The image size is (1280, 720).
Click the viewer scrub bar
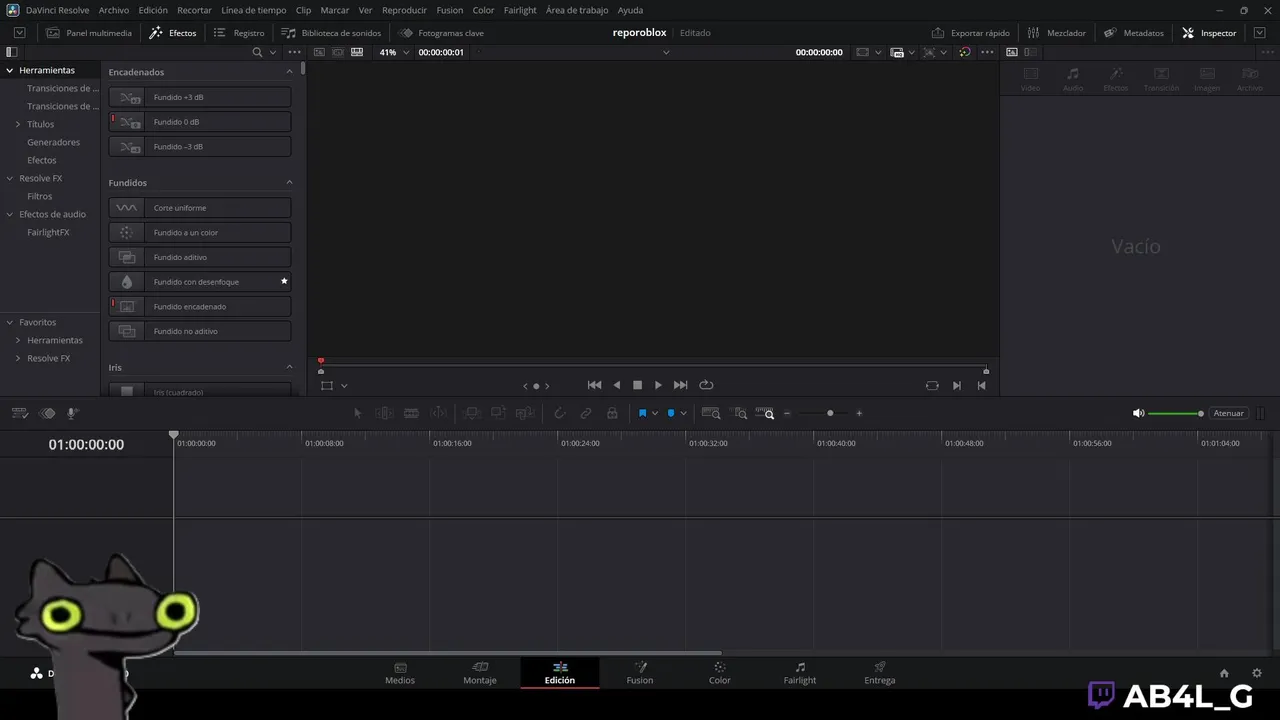[653, 367]
